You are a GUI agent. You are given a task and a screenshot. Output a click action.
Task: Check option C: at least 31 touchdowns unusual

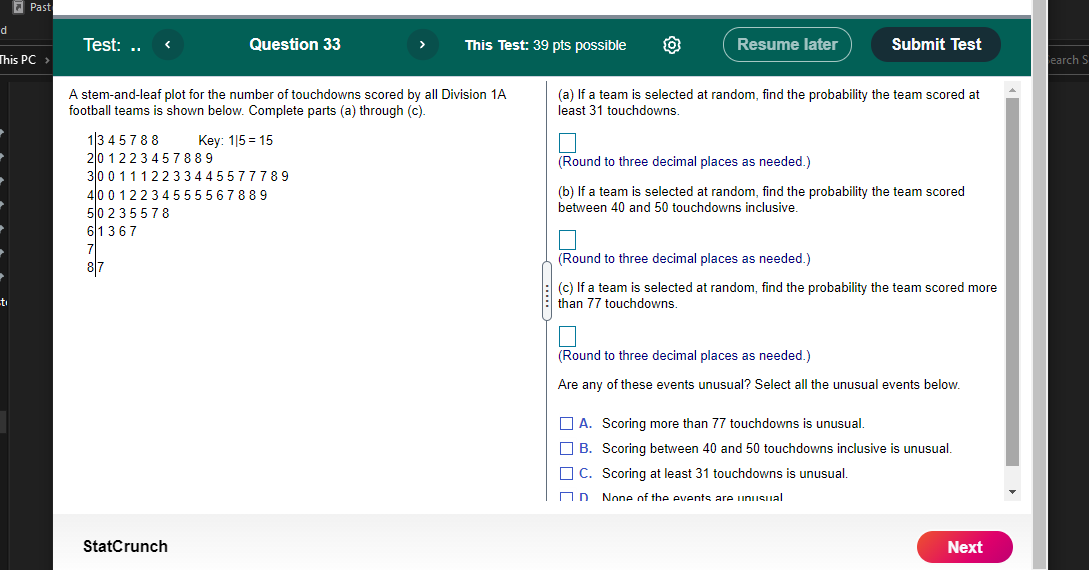[567, 473]
